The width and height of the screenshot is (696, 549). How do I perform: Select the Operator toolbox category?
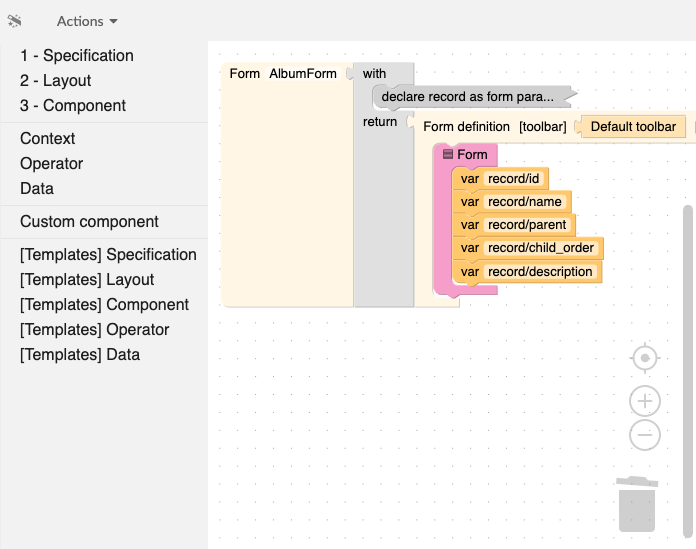click(51, 164)
